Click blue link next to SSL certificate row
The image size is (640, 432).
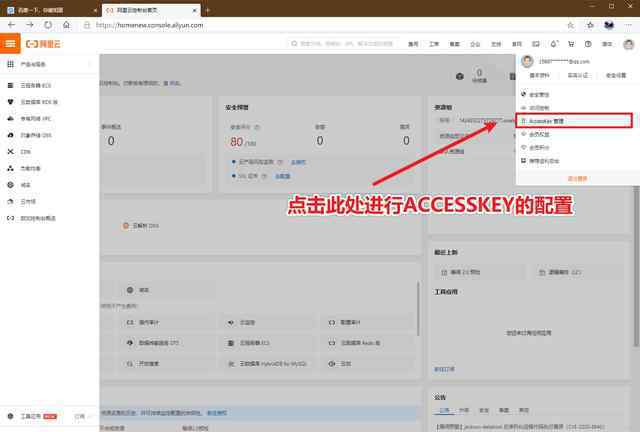[282, 176]
